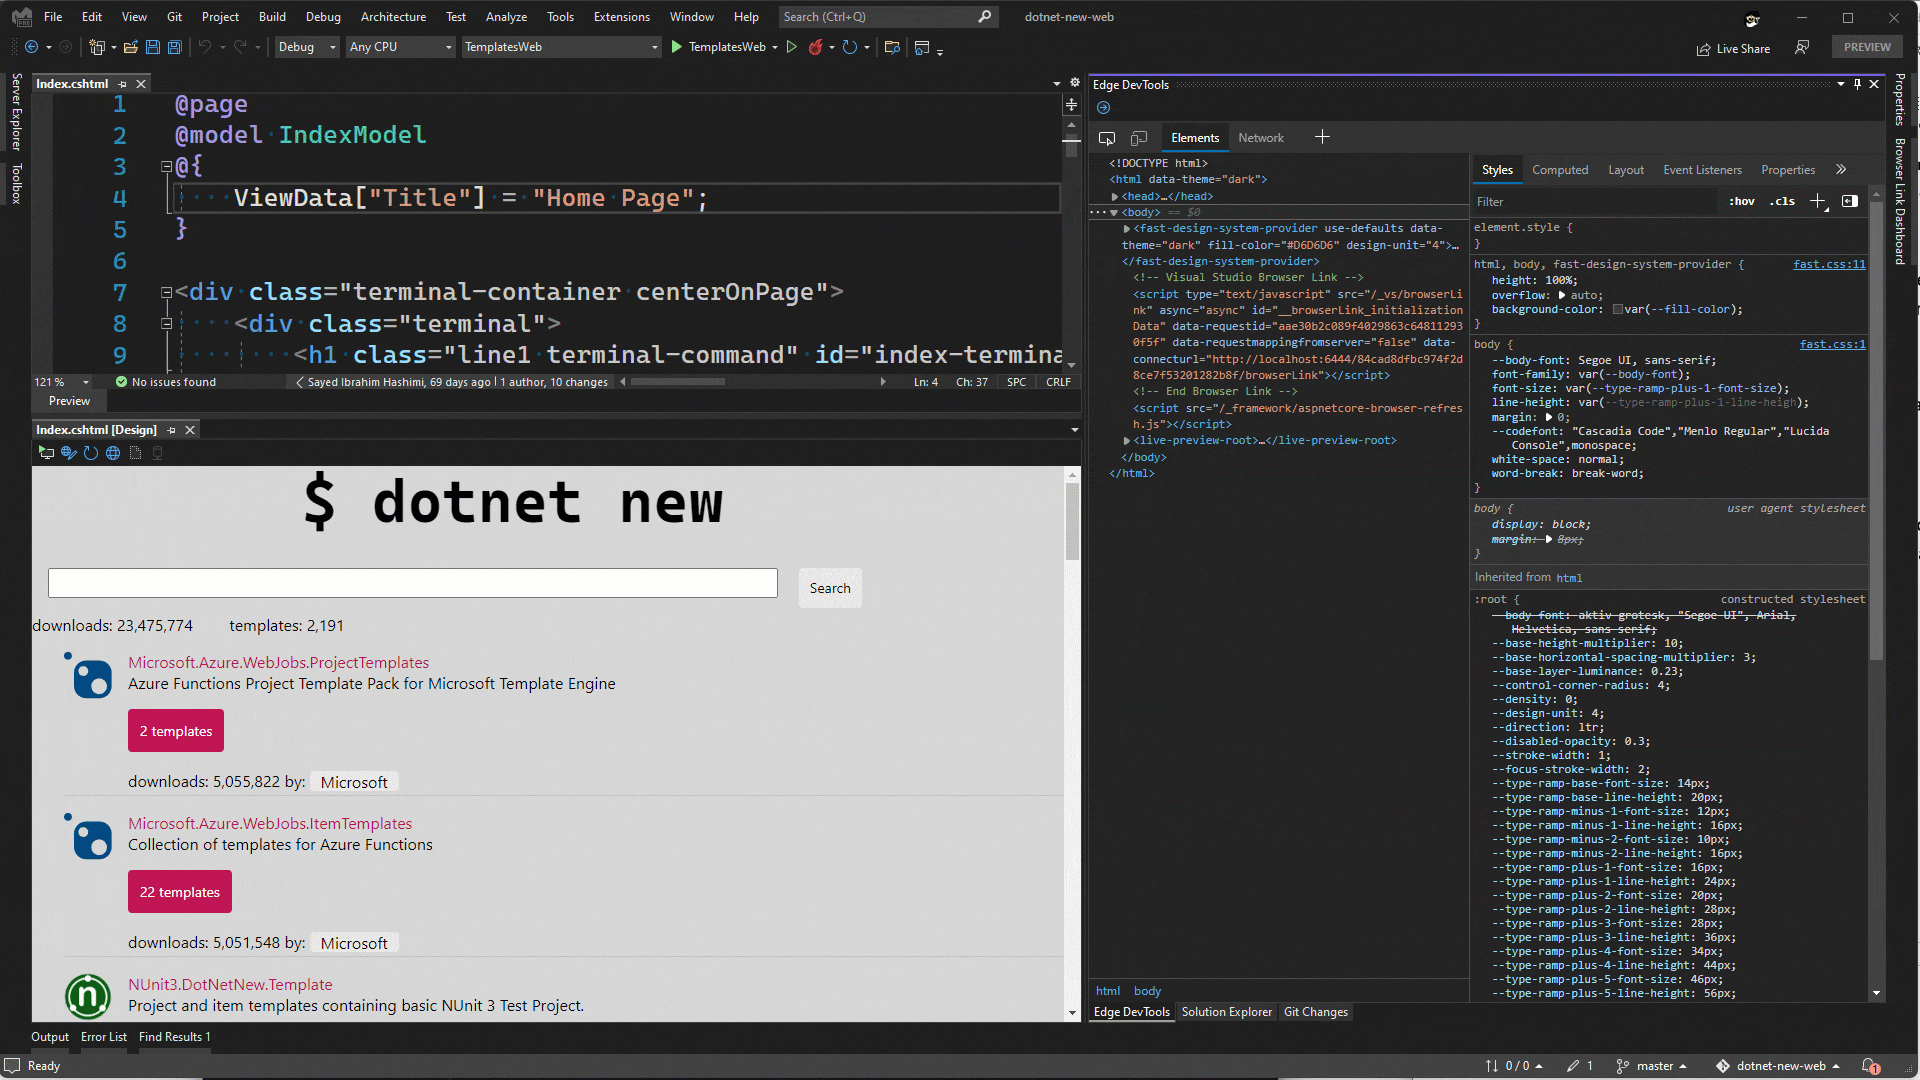This screenshot has height=1080, width=1920.
Task: Toggle the computed styles sidebar pane
Action: pyautogui.click(x=1850, y=201)
